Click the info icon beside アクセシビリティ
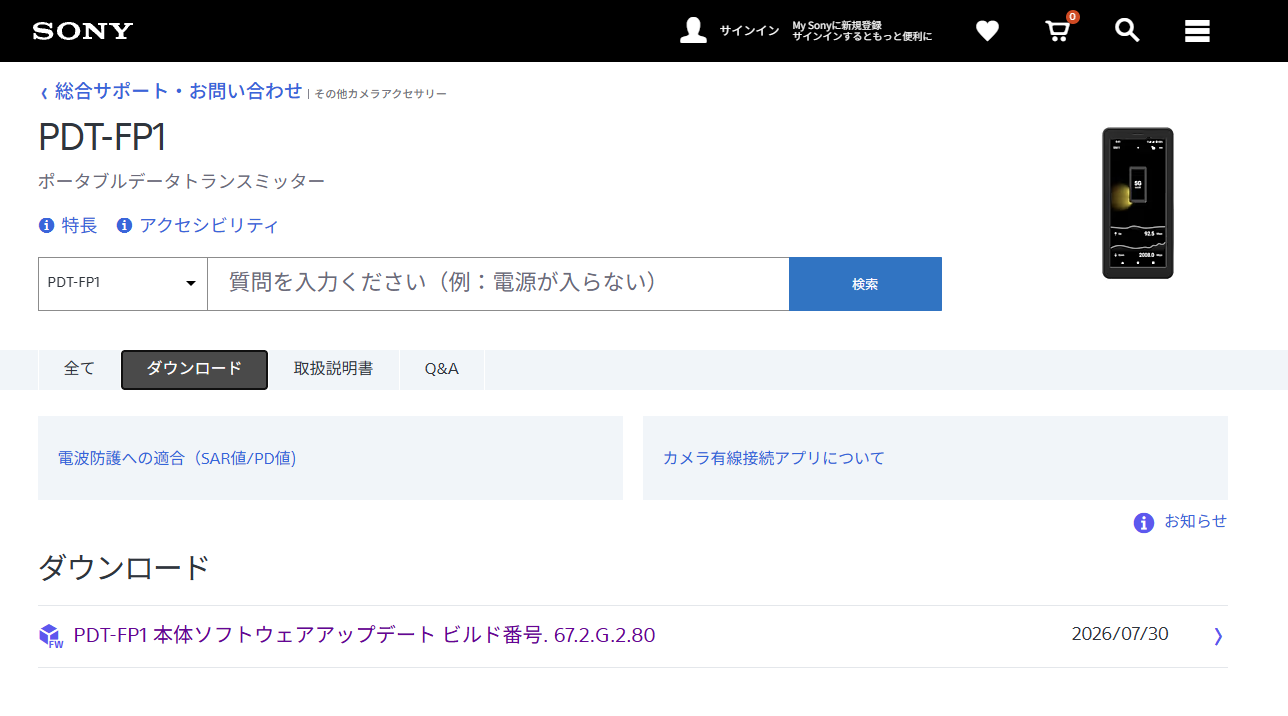1288x716 pixels. (124, 225)
